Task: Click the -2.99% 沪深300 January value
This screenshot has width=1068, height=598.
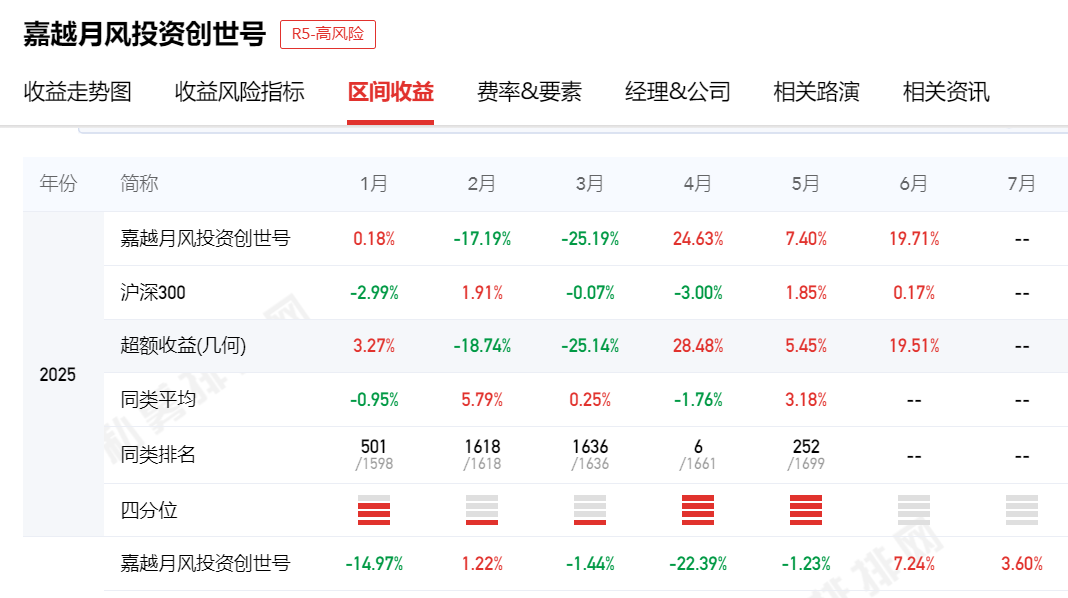Action: (x=374, y=293)
